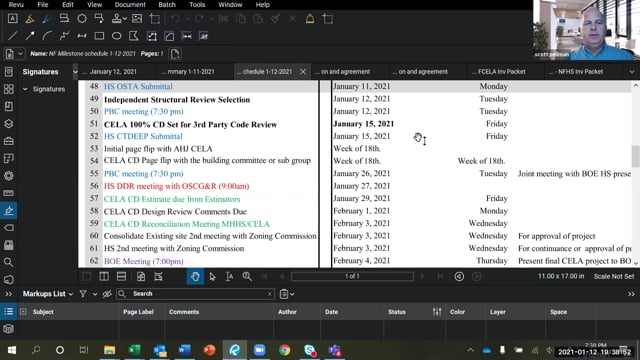The width and height of the screenshot is (640, 360).
Task: Open the file properties dropdown arrow
Action: pyautogui.click(x=20, y=54)
